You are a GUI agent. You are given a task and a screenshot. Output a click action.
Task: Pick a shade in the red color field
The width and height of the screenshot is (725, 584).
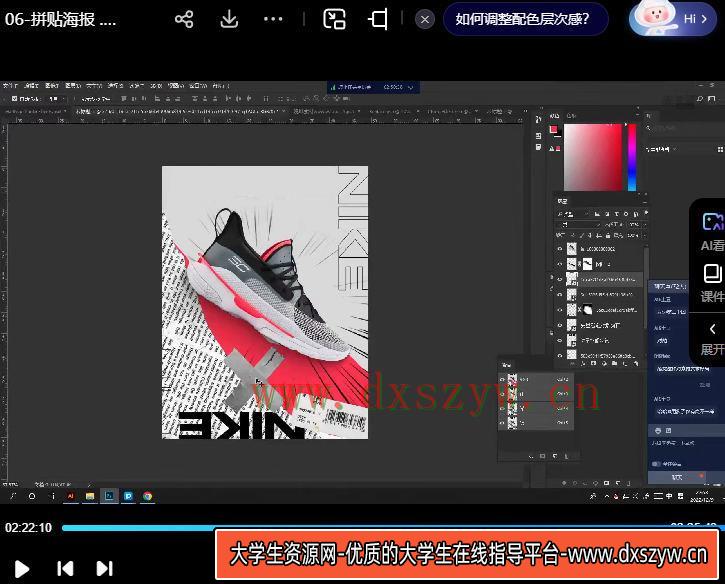593,157
